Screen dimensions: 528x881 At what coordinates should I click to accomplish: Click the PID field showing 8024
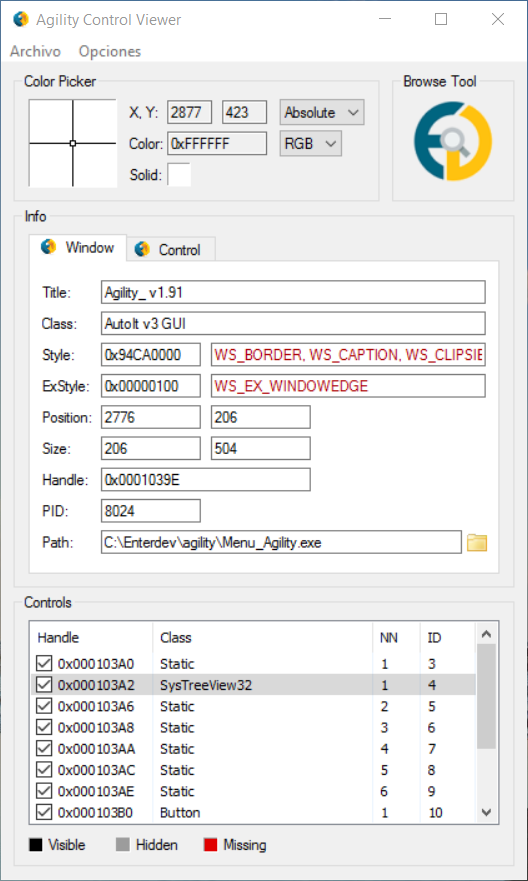pos(151,511)
